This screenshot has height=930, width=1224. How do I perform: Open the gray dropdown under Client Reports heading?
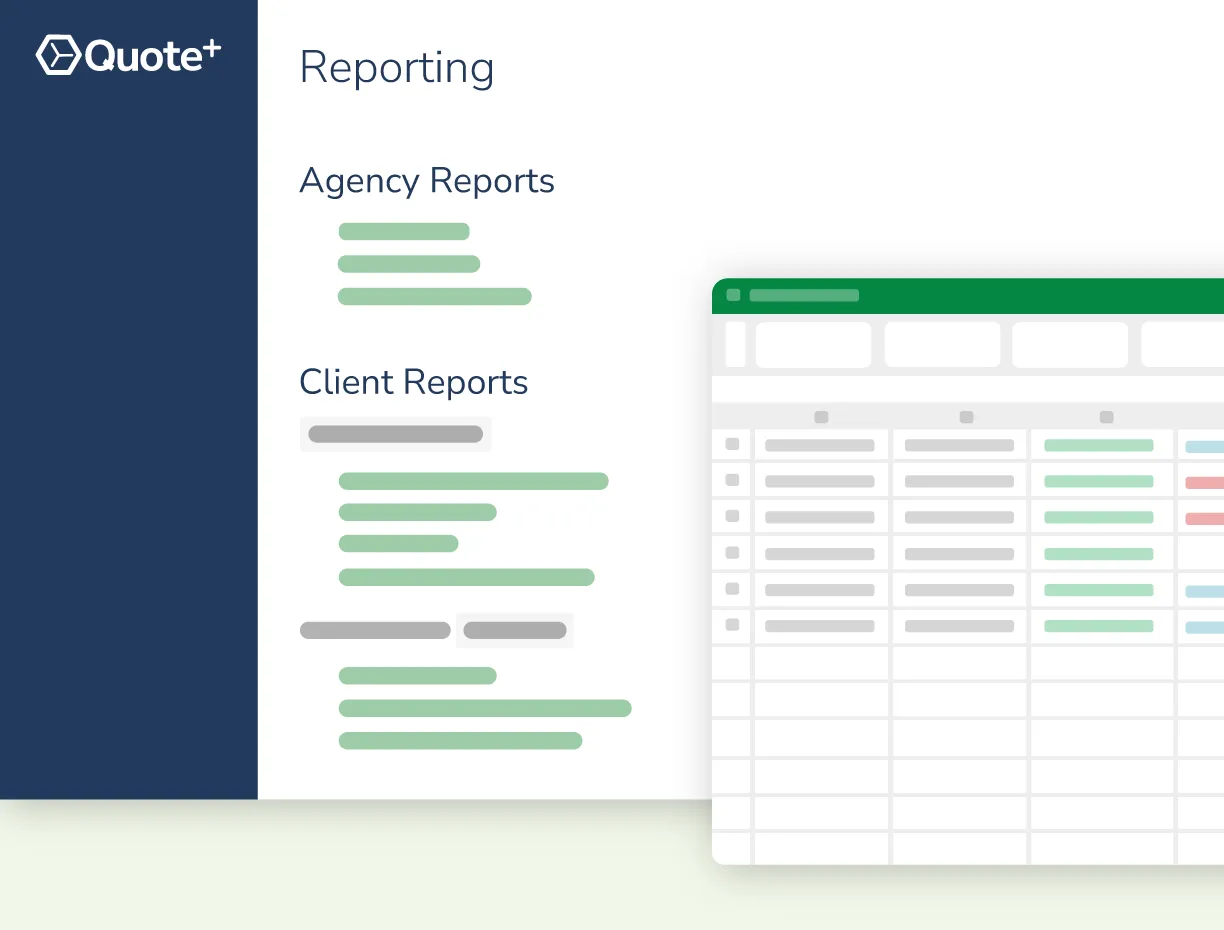point(396,434)
